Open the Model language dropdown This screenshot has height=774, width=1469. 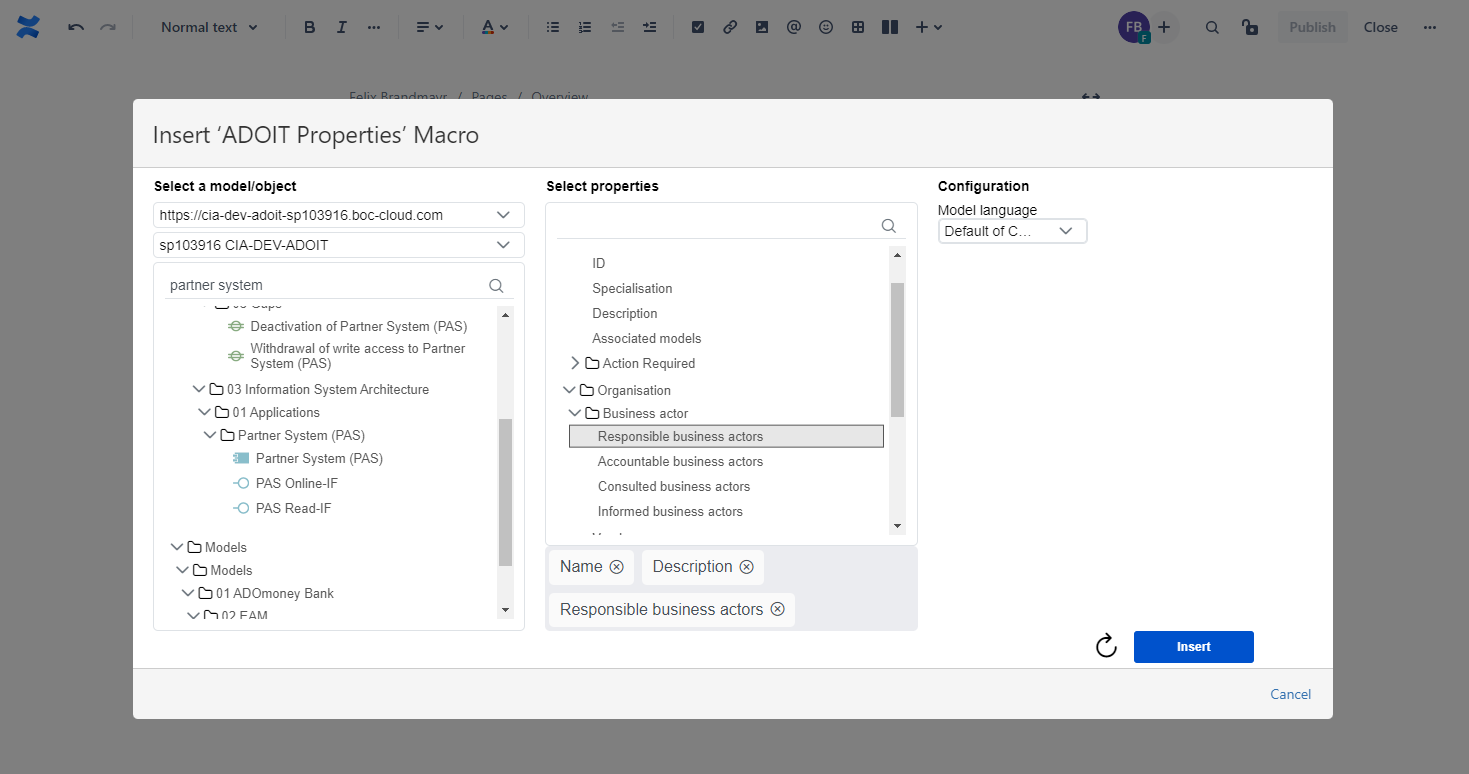point(1012,231)
